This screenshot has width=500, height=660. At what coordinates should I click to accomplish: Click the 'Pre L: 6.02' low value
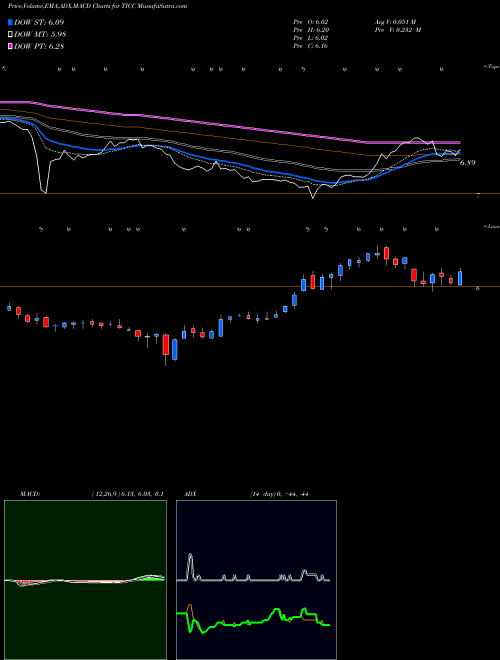311,38
